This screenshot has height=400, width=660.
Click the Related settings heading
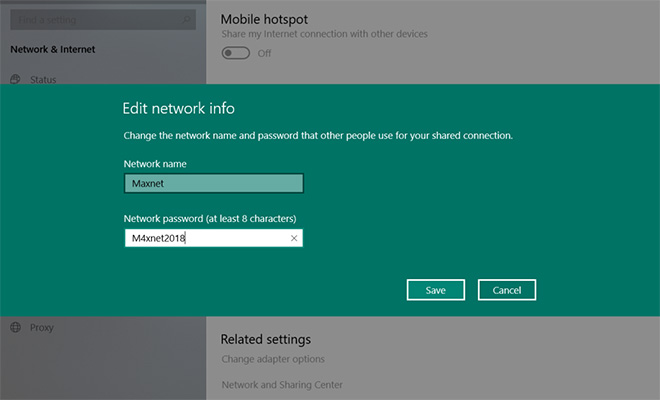click(265, 340)
